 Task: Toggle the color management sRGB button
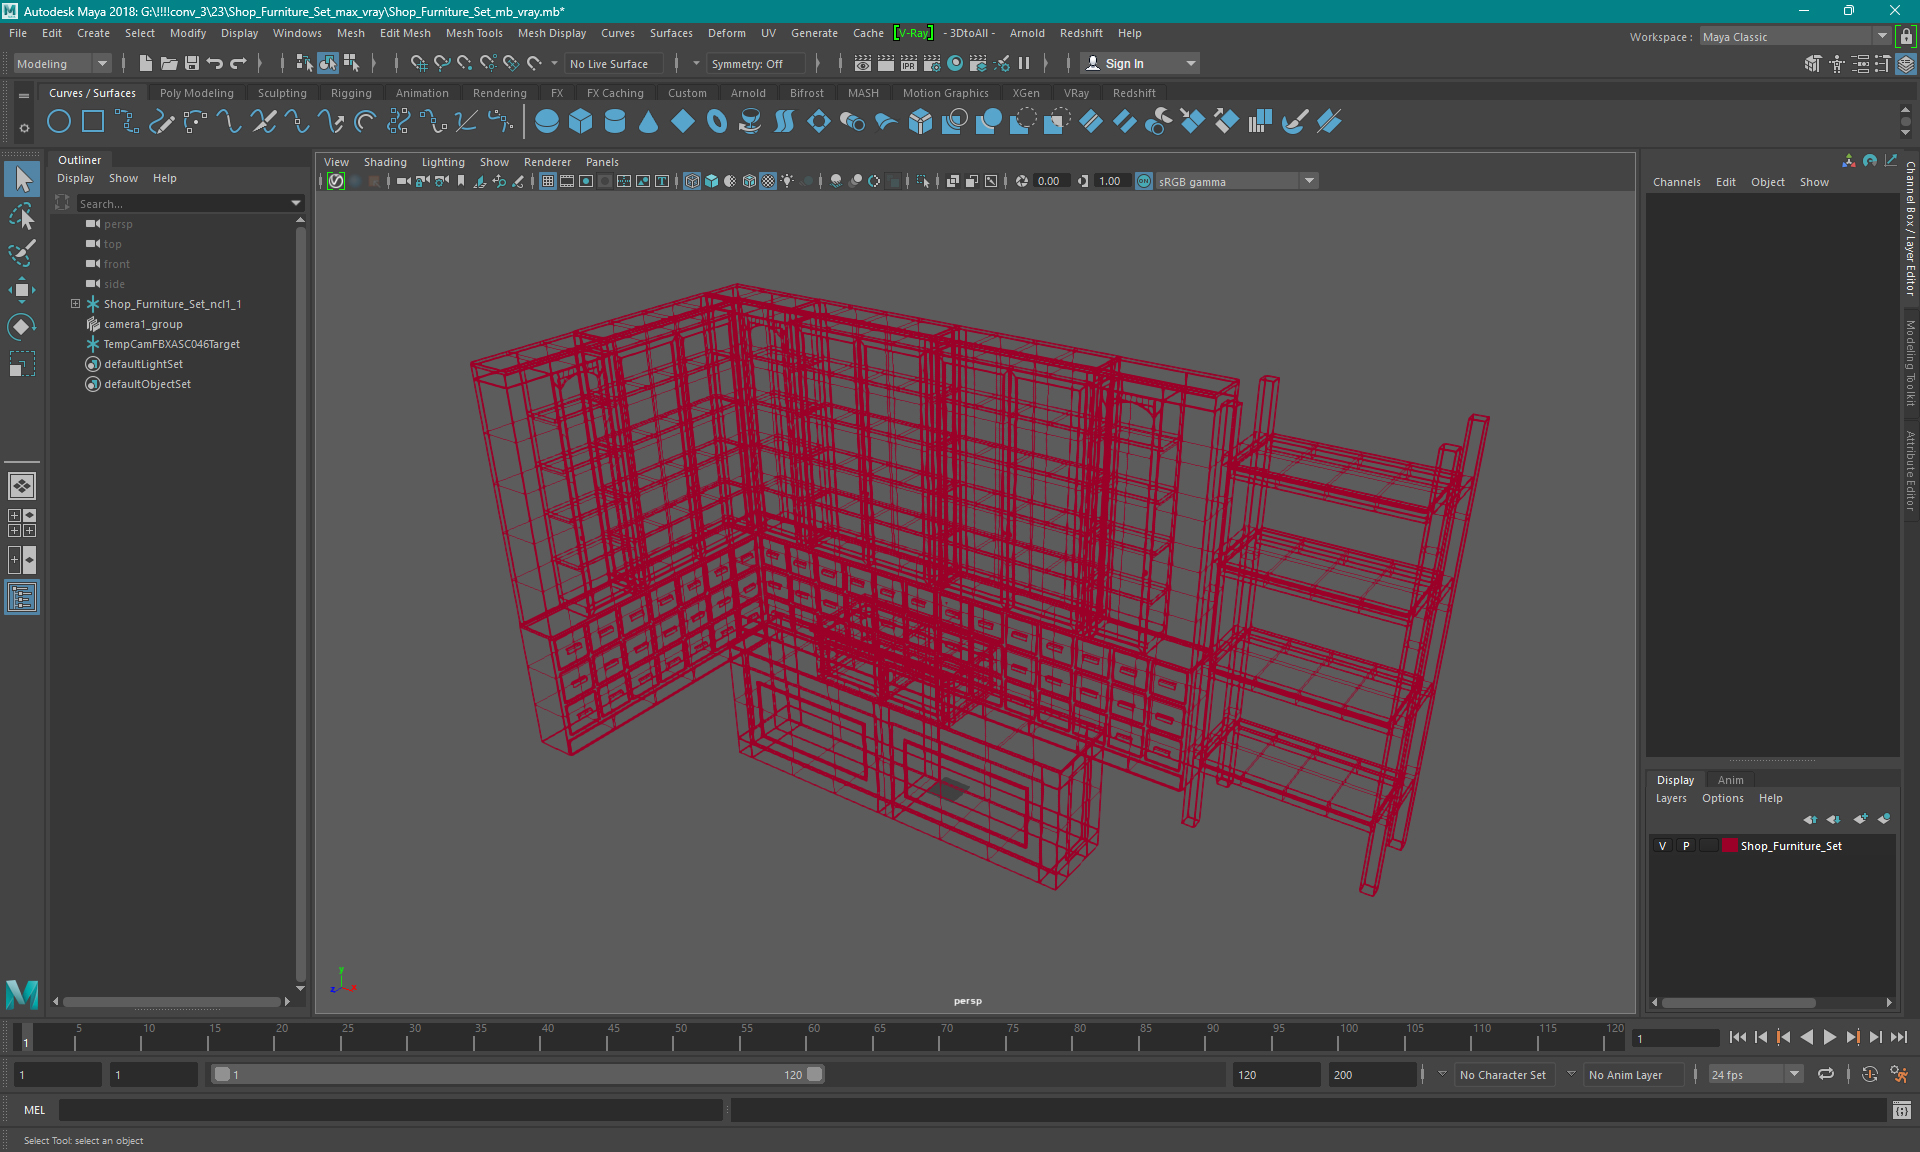click(1144, 181)
